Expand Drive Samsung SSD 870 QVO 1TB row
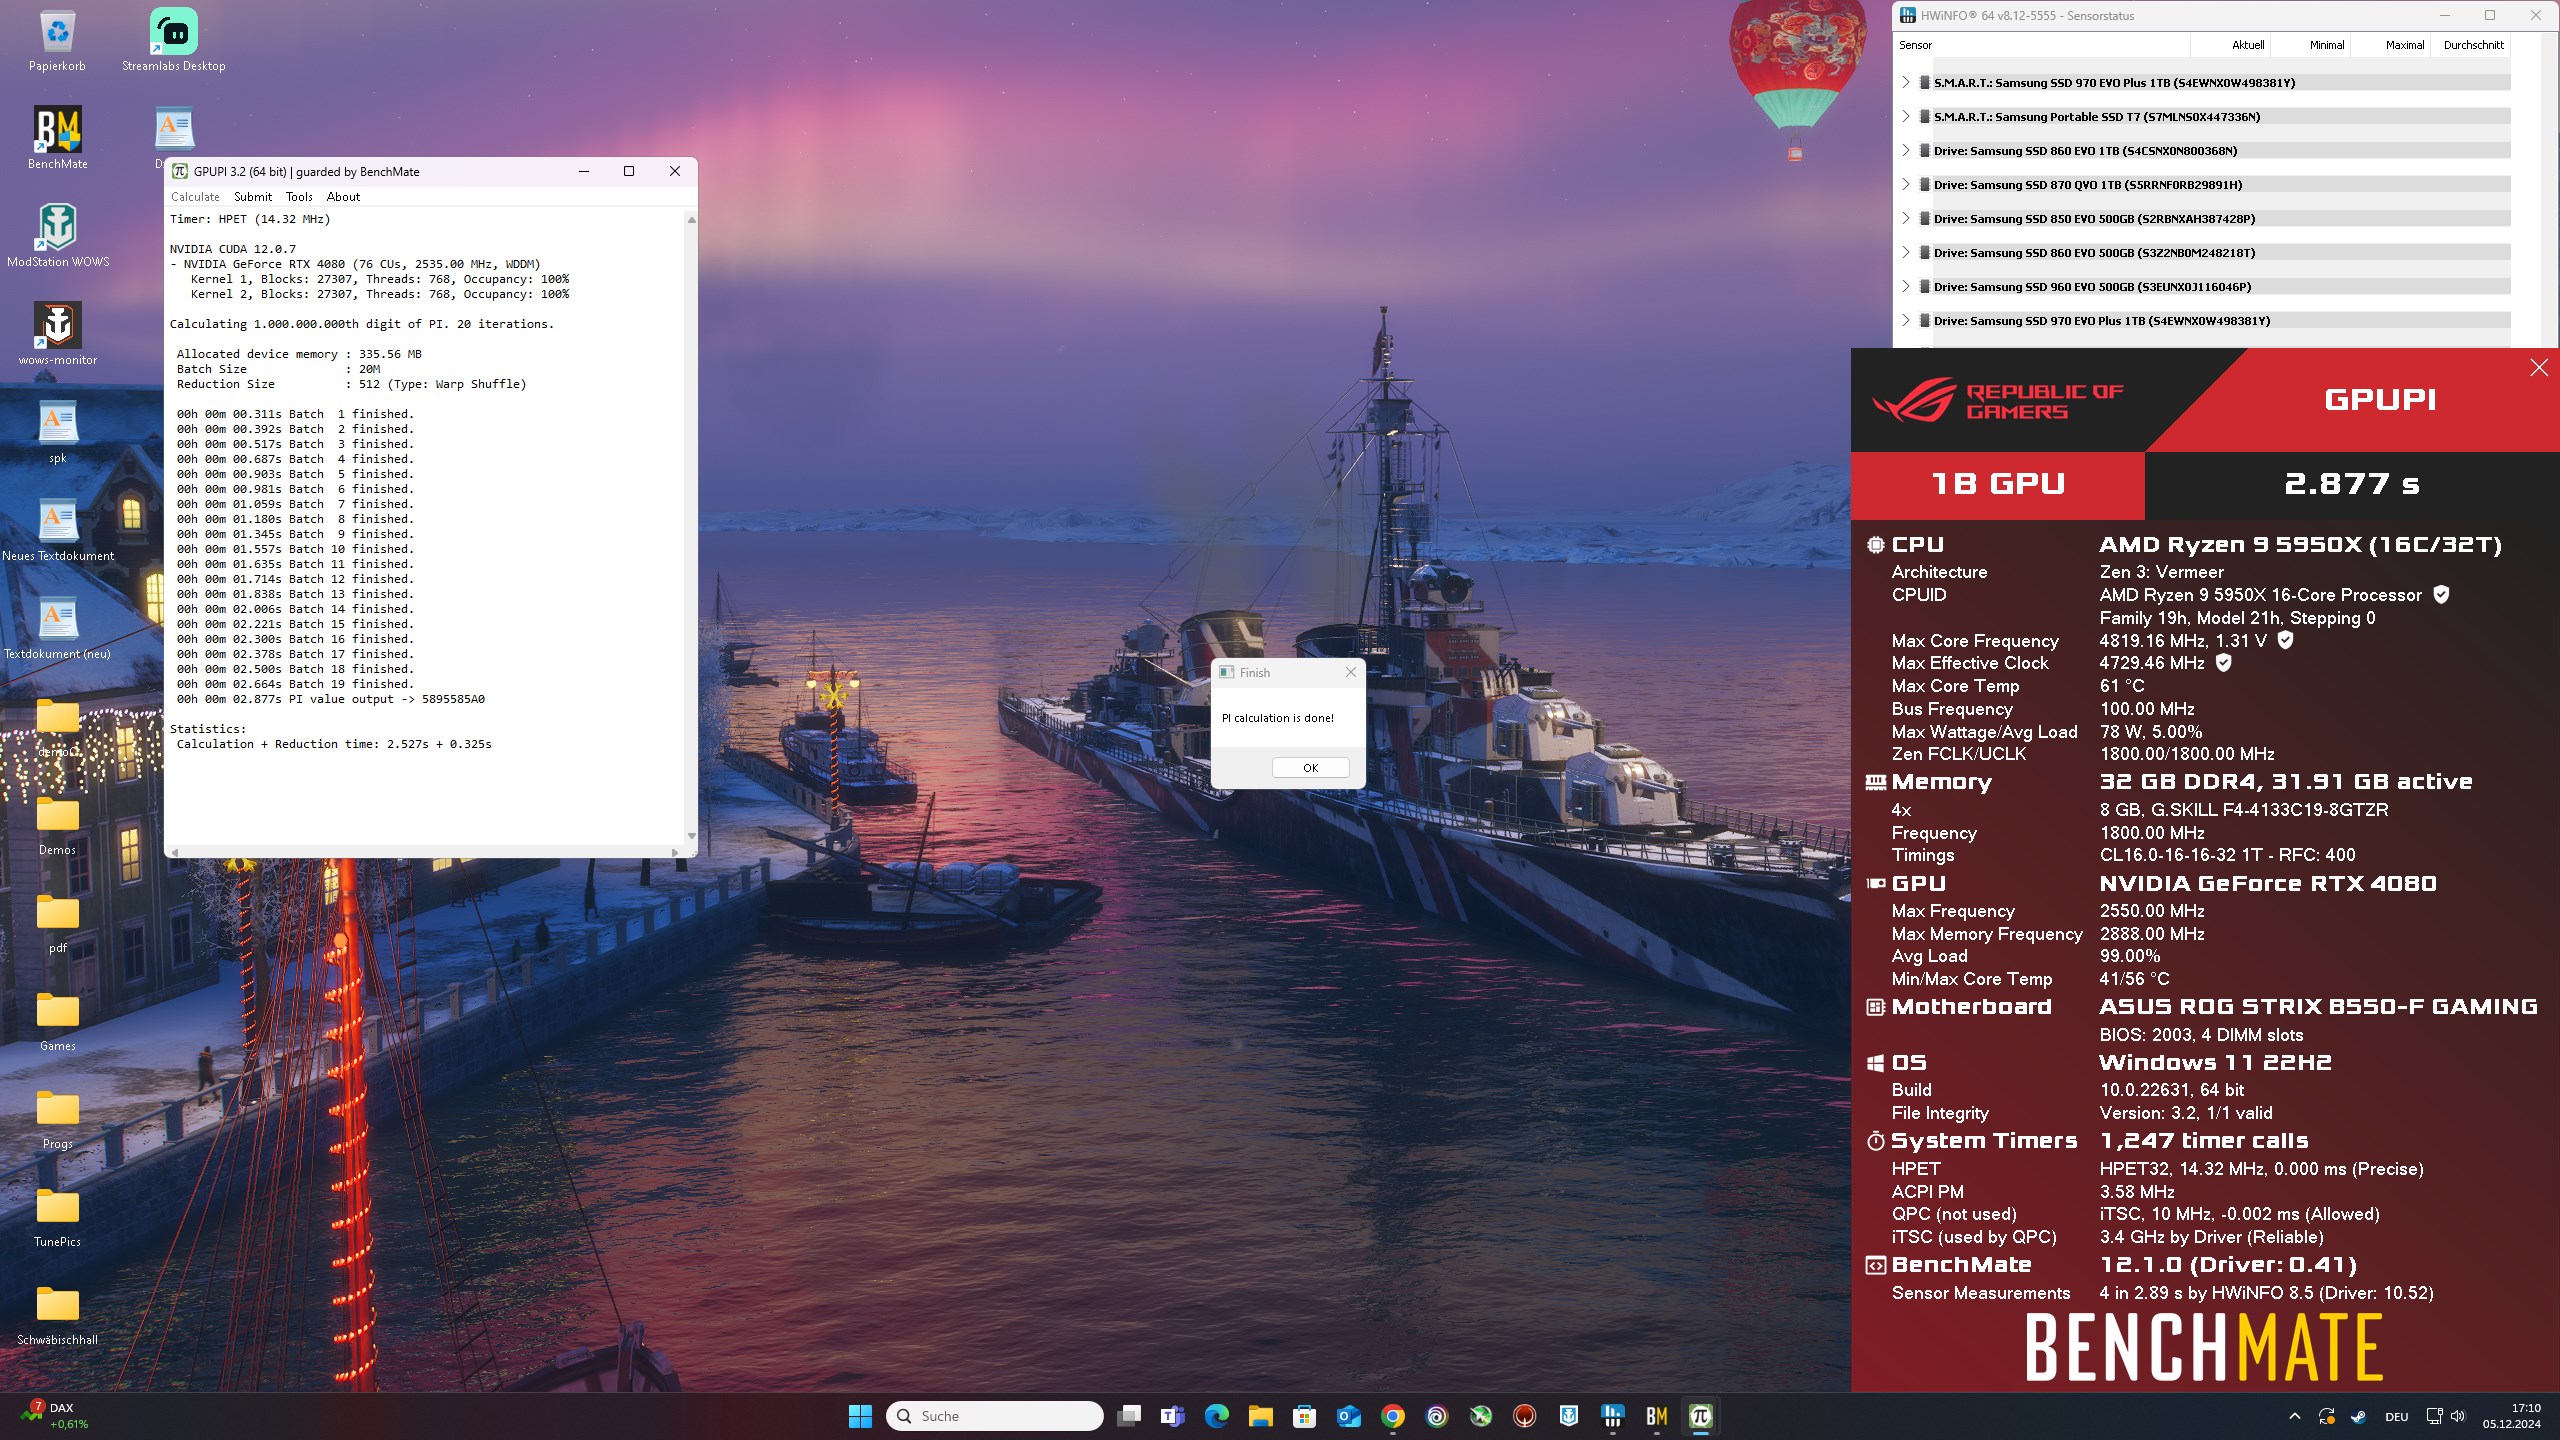This screenshot has height=1440, width=2560. [1906, 185]
